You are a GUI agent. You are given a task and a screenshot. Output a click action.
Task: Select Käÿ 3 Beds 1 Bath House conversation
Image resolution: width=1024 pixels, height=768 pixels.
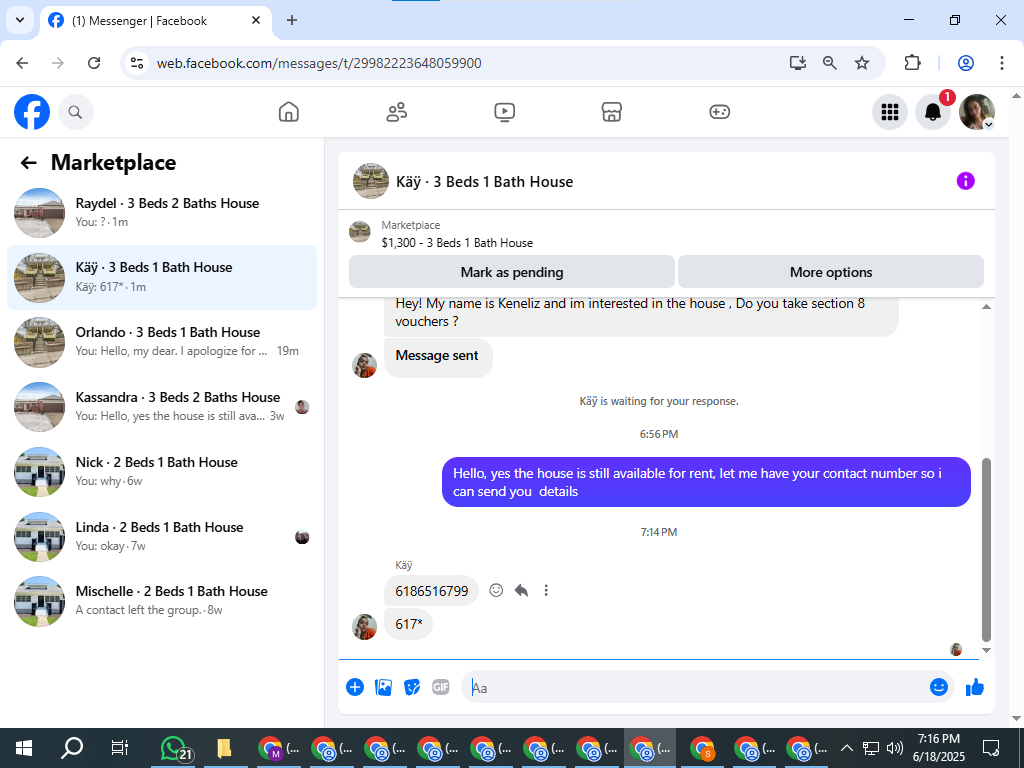162,278
